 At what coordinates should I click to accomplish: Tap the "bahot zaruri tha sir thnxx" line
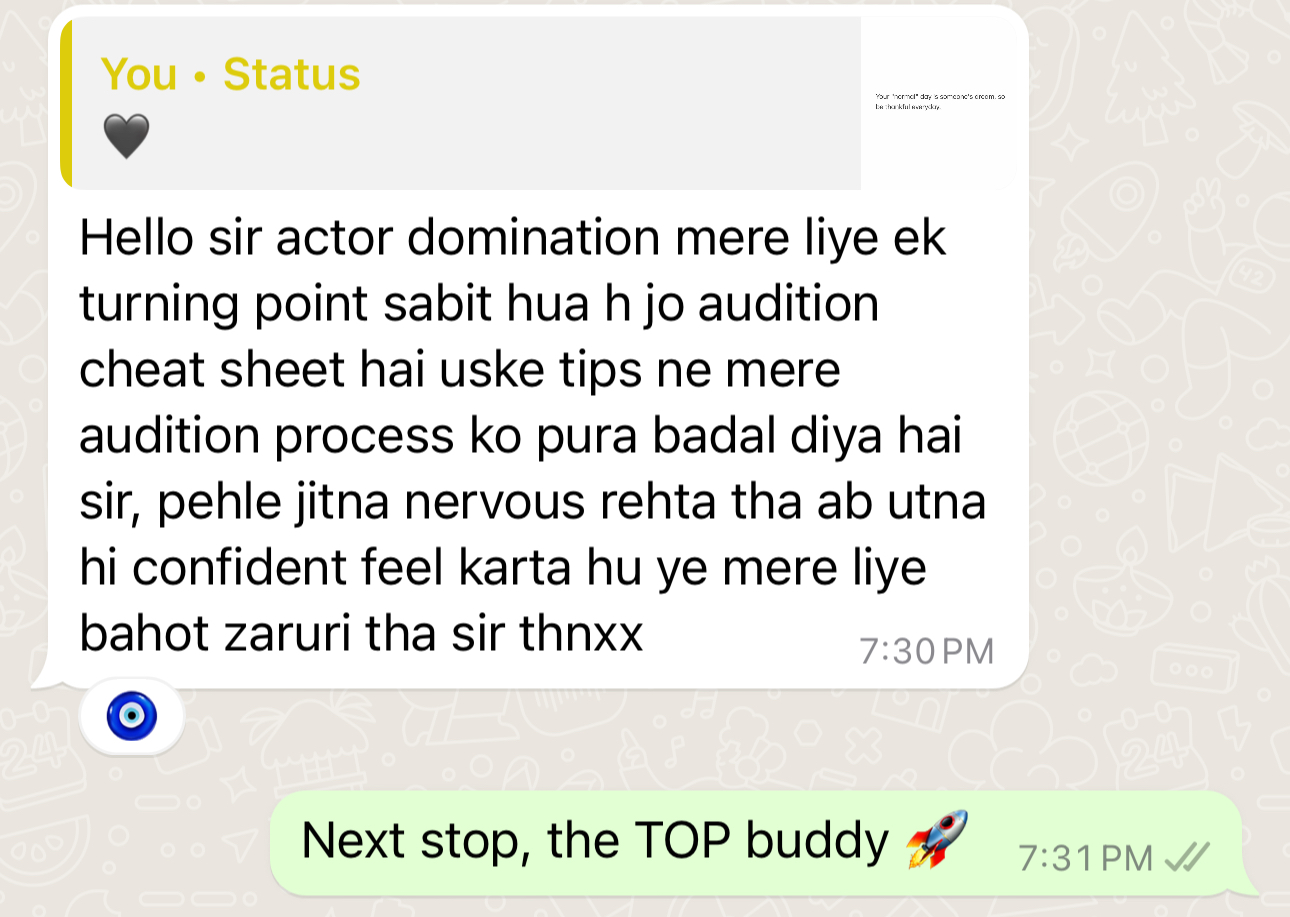(361, 634)
